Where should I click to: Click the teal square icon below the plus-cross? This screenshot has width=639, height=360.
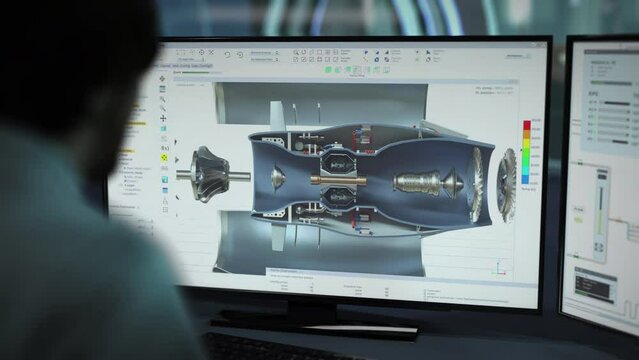click(163, 128)
